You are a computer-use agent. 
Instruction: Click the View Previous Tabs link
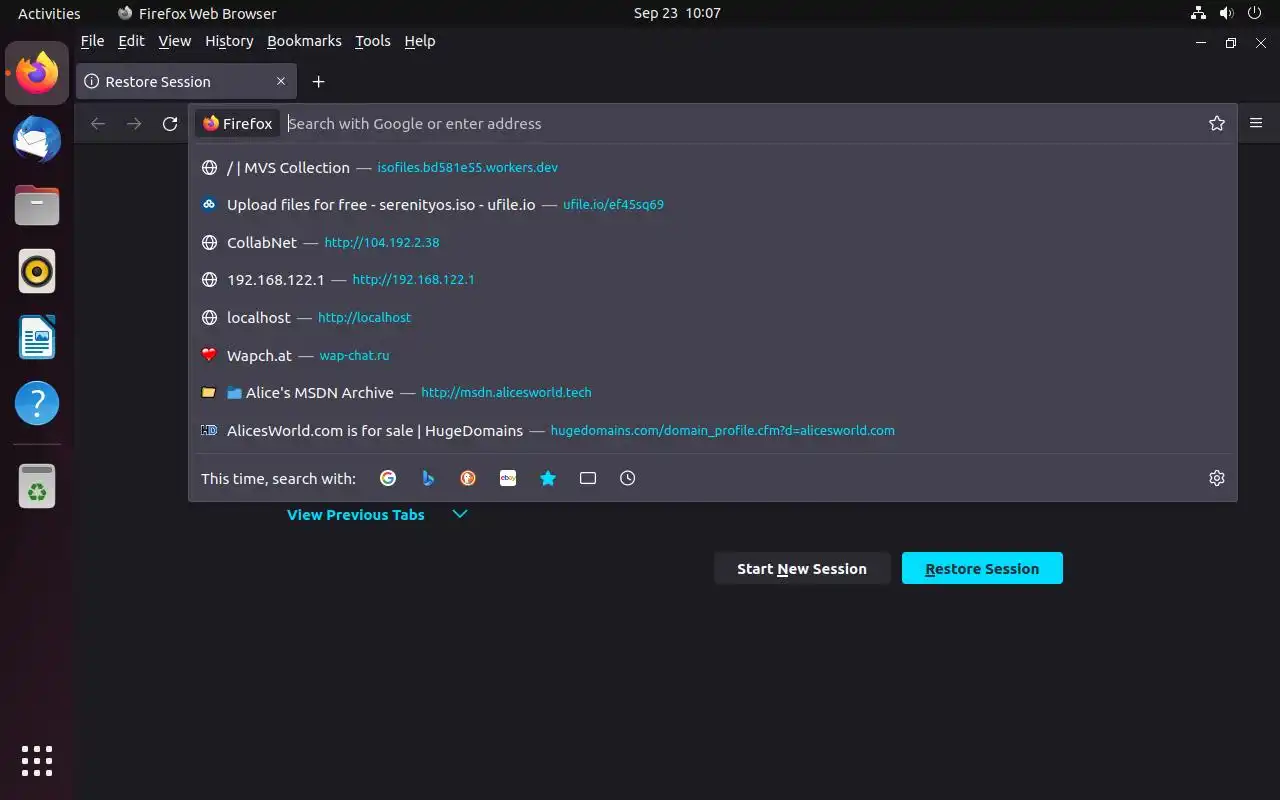point(356,514)
